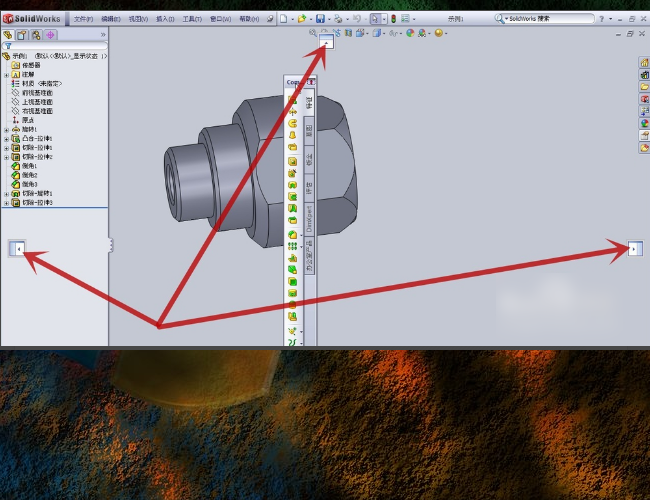The height and width of the screenshot is (500, 650).
Task: Open the 视图(V) View menu
Action: click(138, 19)
